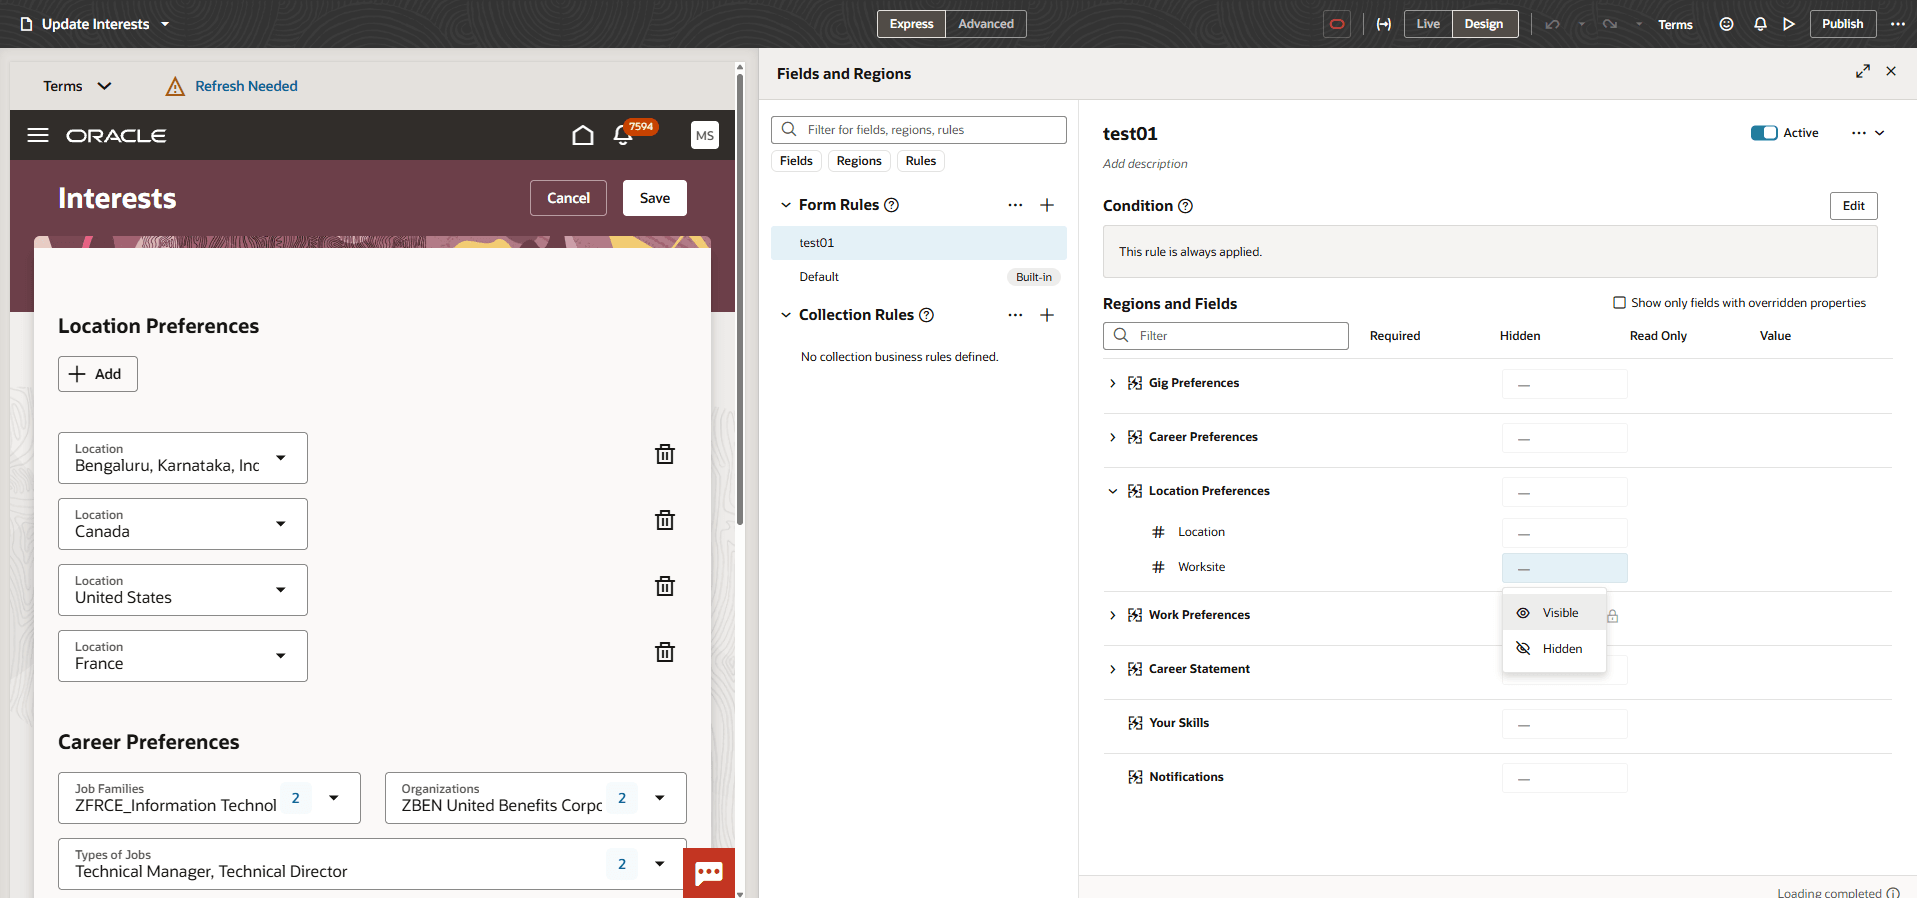Image resolution: width=1917 pixels, height=898 pixels.
Task: Go to Home icon in Oracle header
Action: (x=583, y=135)
